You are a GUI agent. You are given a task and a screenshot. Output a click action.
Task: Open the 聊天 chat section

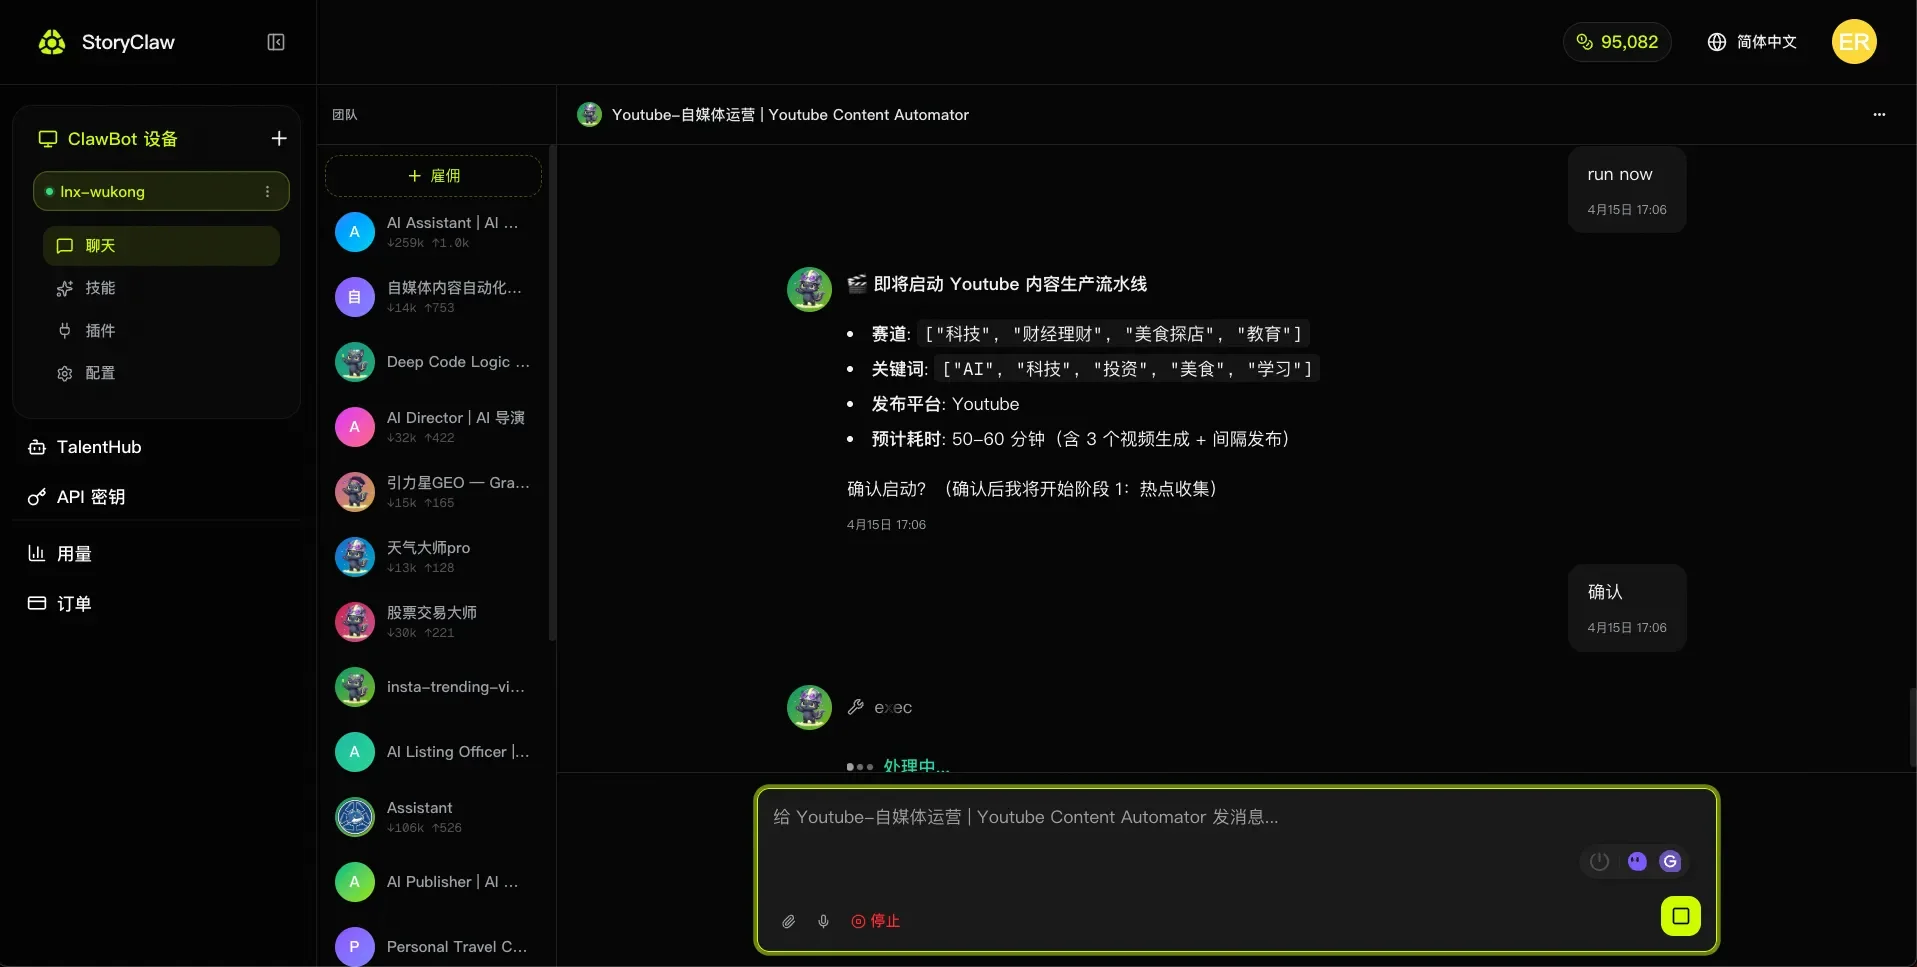(x=161, y=246)
